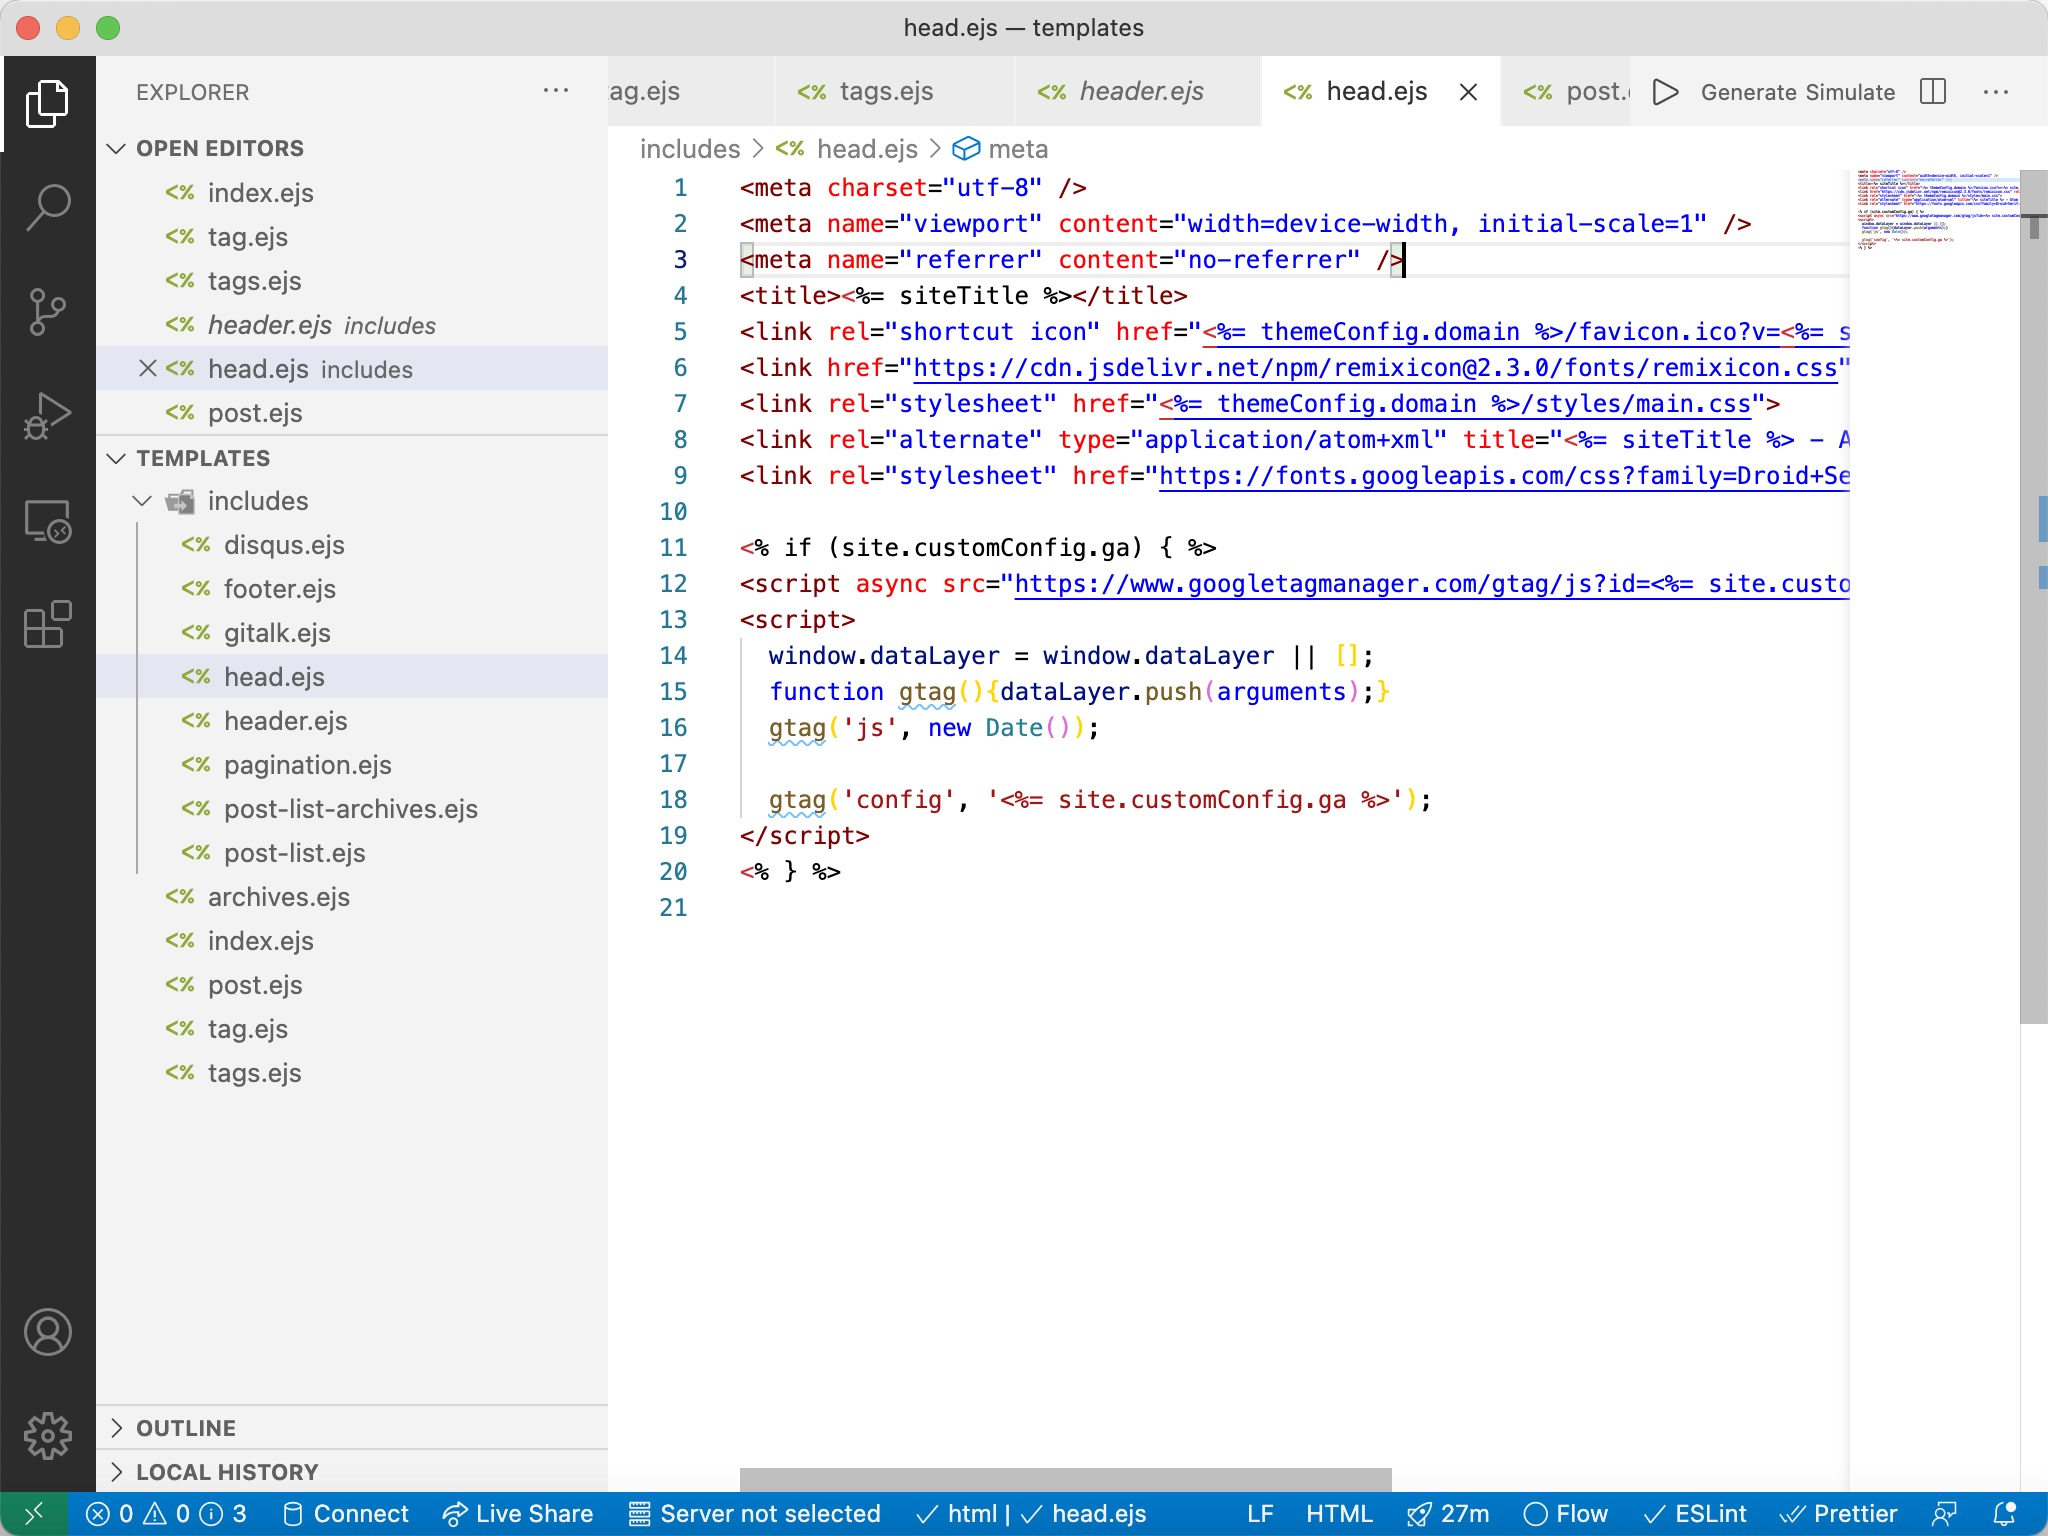Image resolution: width=2048 pixels, height=1536 pixels.
Task: Open footer.ejs file
Action: coord(352,589)
